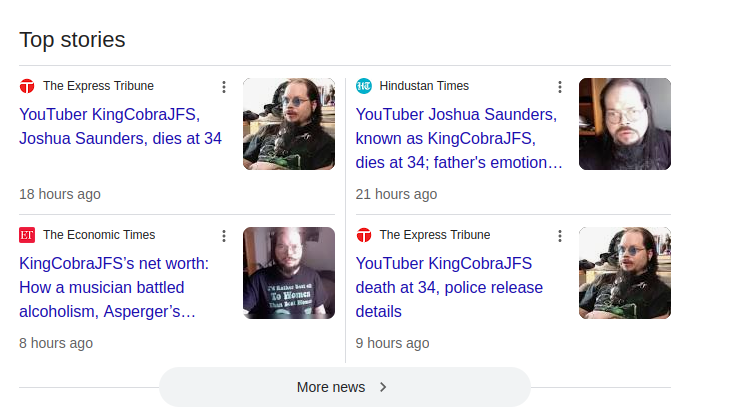
Task: Click Hindustan Times logo icon
Action: pyautogui.click(x=363, y=86)
